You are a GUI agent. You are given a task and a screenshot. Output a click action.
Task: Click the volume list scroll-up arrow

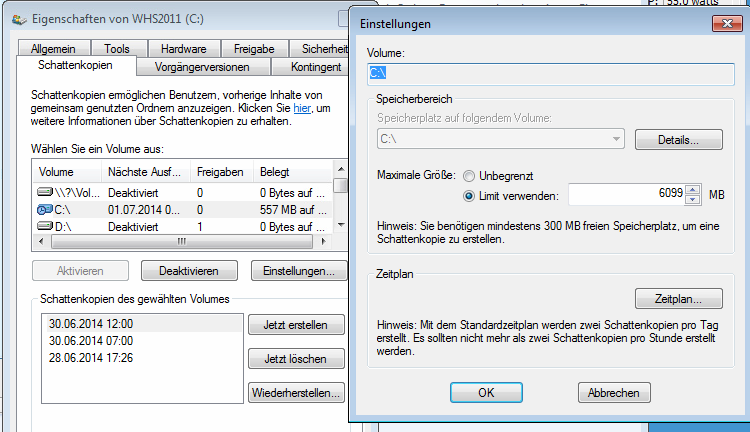[341, 169]
